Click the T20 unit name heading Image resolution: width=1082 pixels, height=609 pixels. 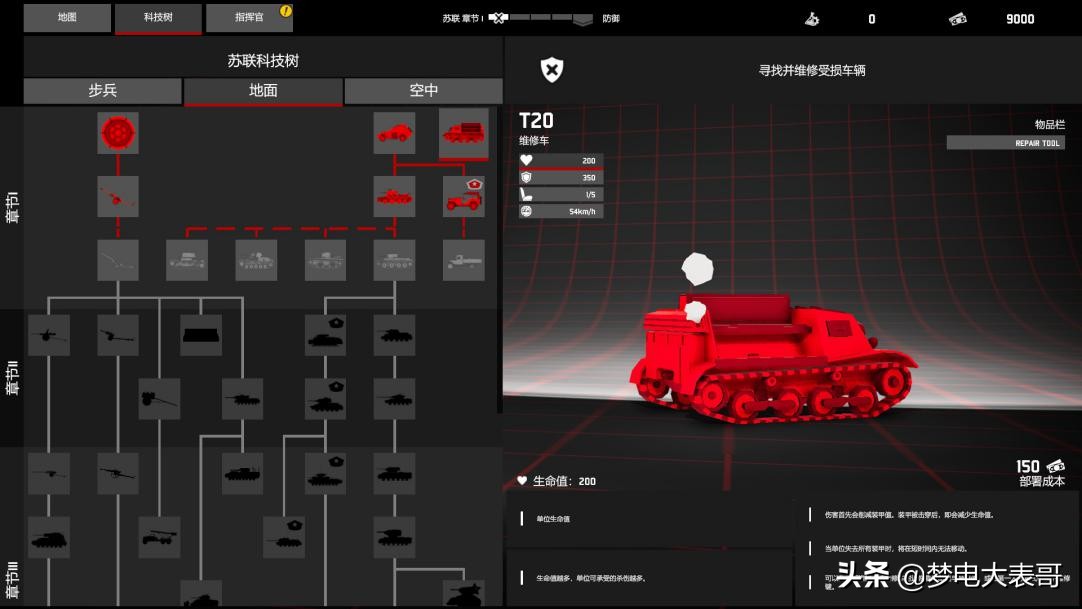click(536, 121)
